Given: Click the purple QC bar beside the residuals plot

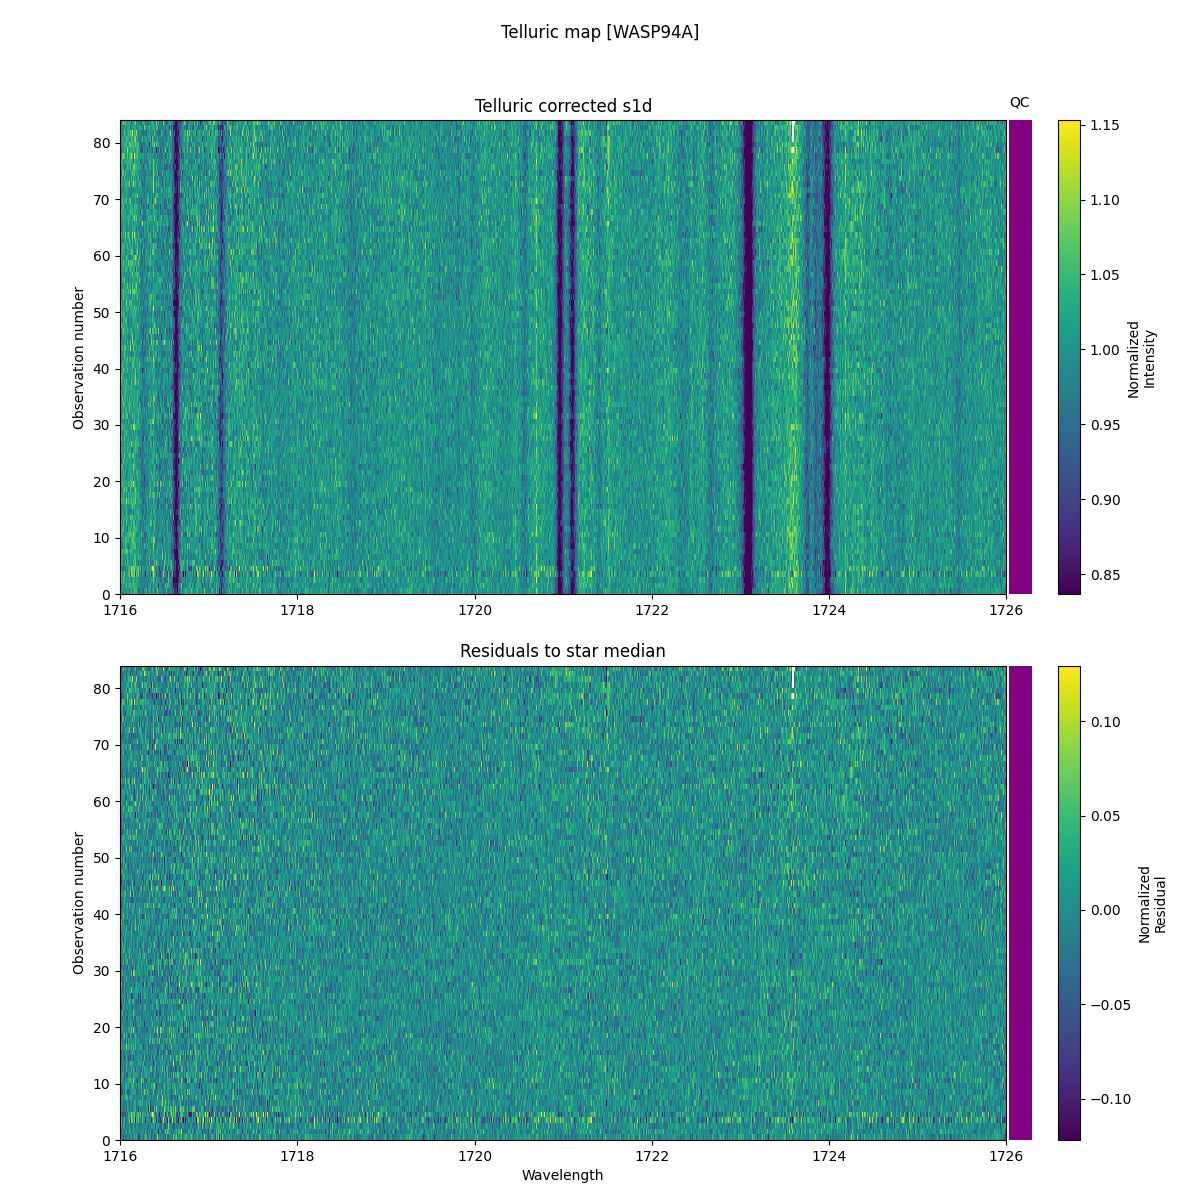Looking at the screenshot, I should point(1020,903).
